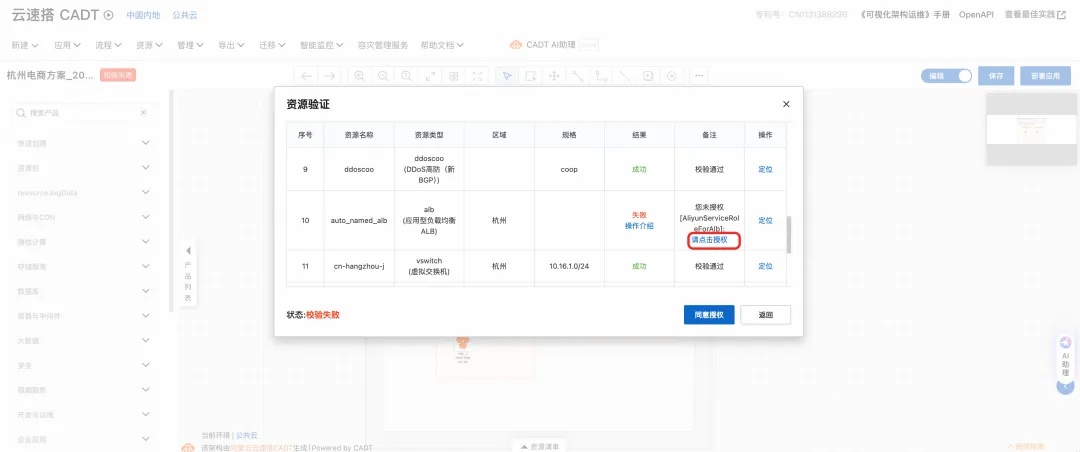
Task: Click the 保存 save button
Action: click(996, 76)
